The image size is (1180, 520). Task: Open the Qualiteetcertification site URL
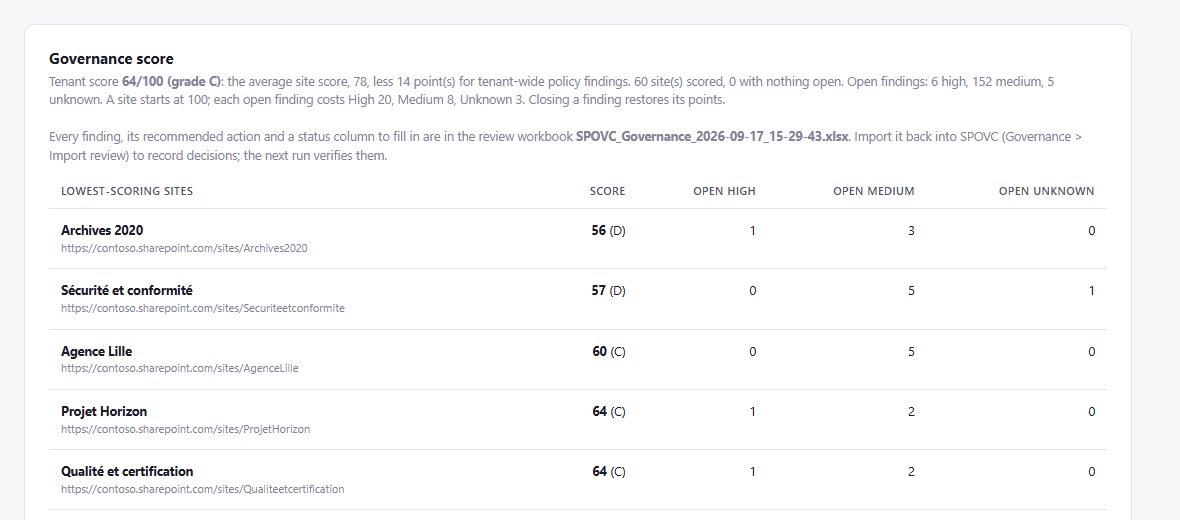coord(202,489)
